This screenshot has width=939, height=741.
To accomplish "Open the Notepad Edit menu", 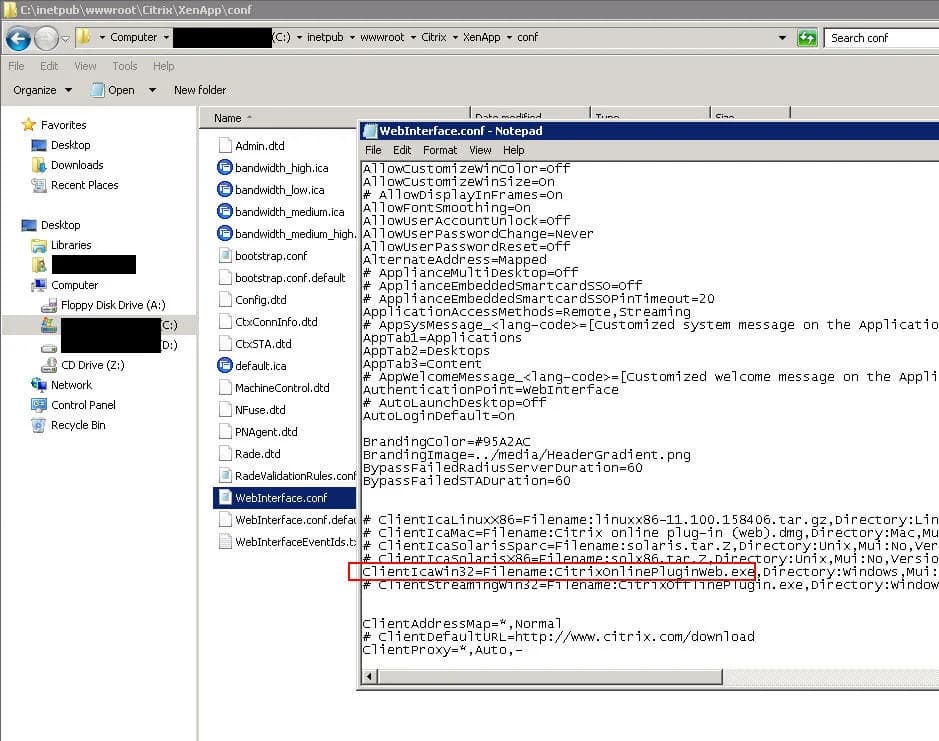I will coord(402,150).
